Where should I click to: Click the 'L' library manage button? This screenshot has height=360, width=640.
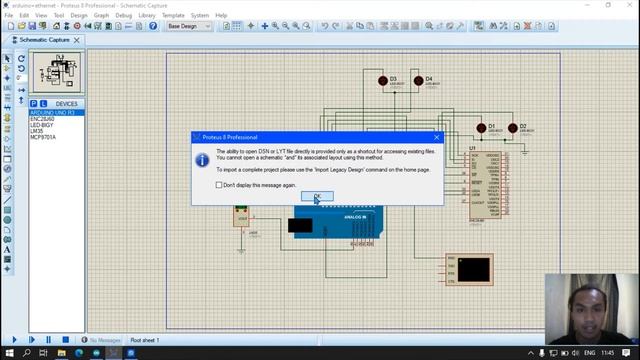coord(43,104)
